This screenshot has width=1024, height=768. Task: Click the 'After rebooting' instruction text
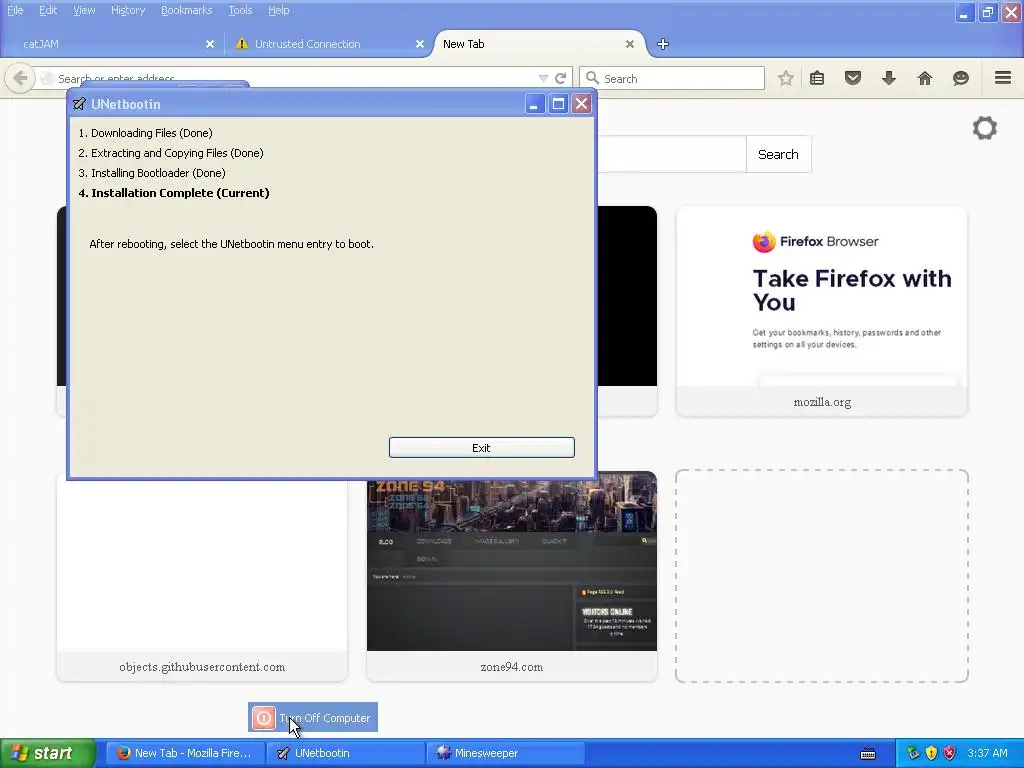pyautogui.click(x=231, y=244)
